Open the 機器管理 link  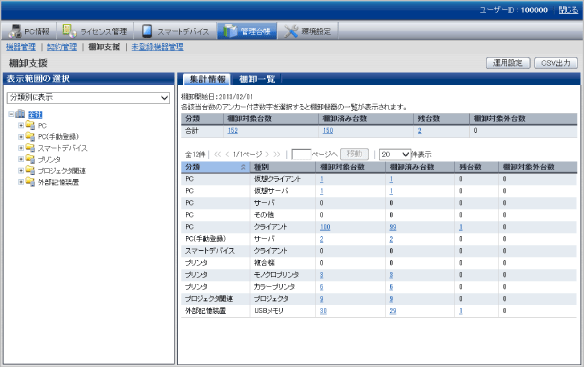(x=21, y=47)
